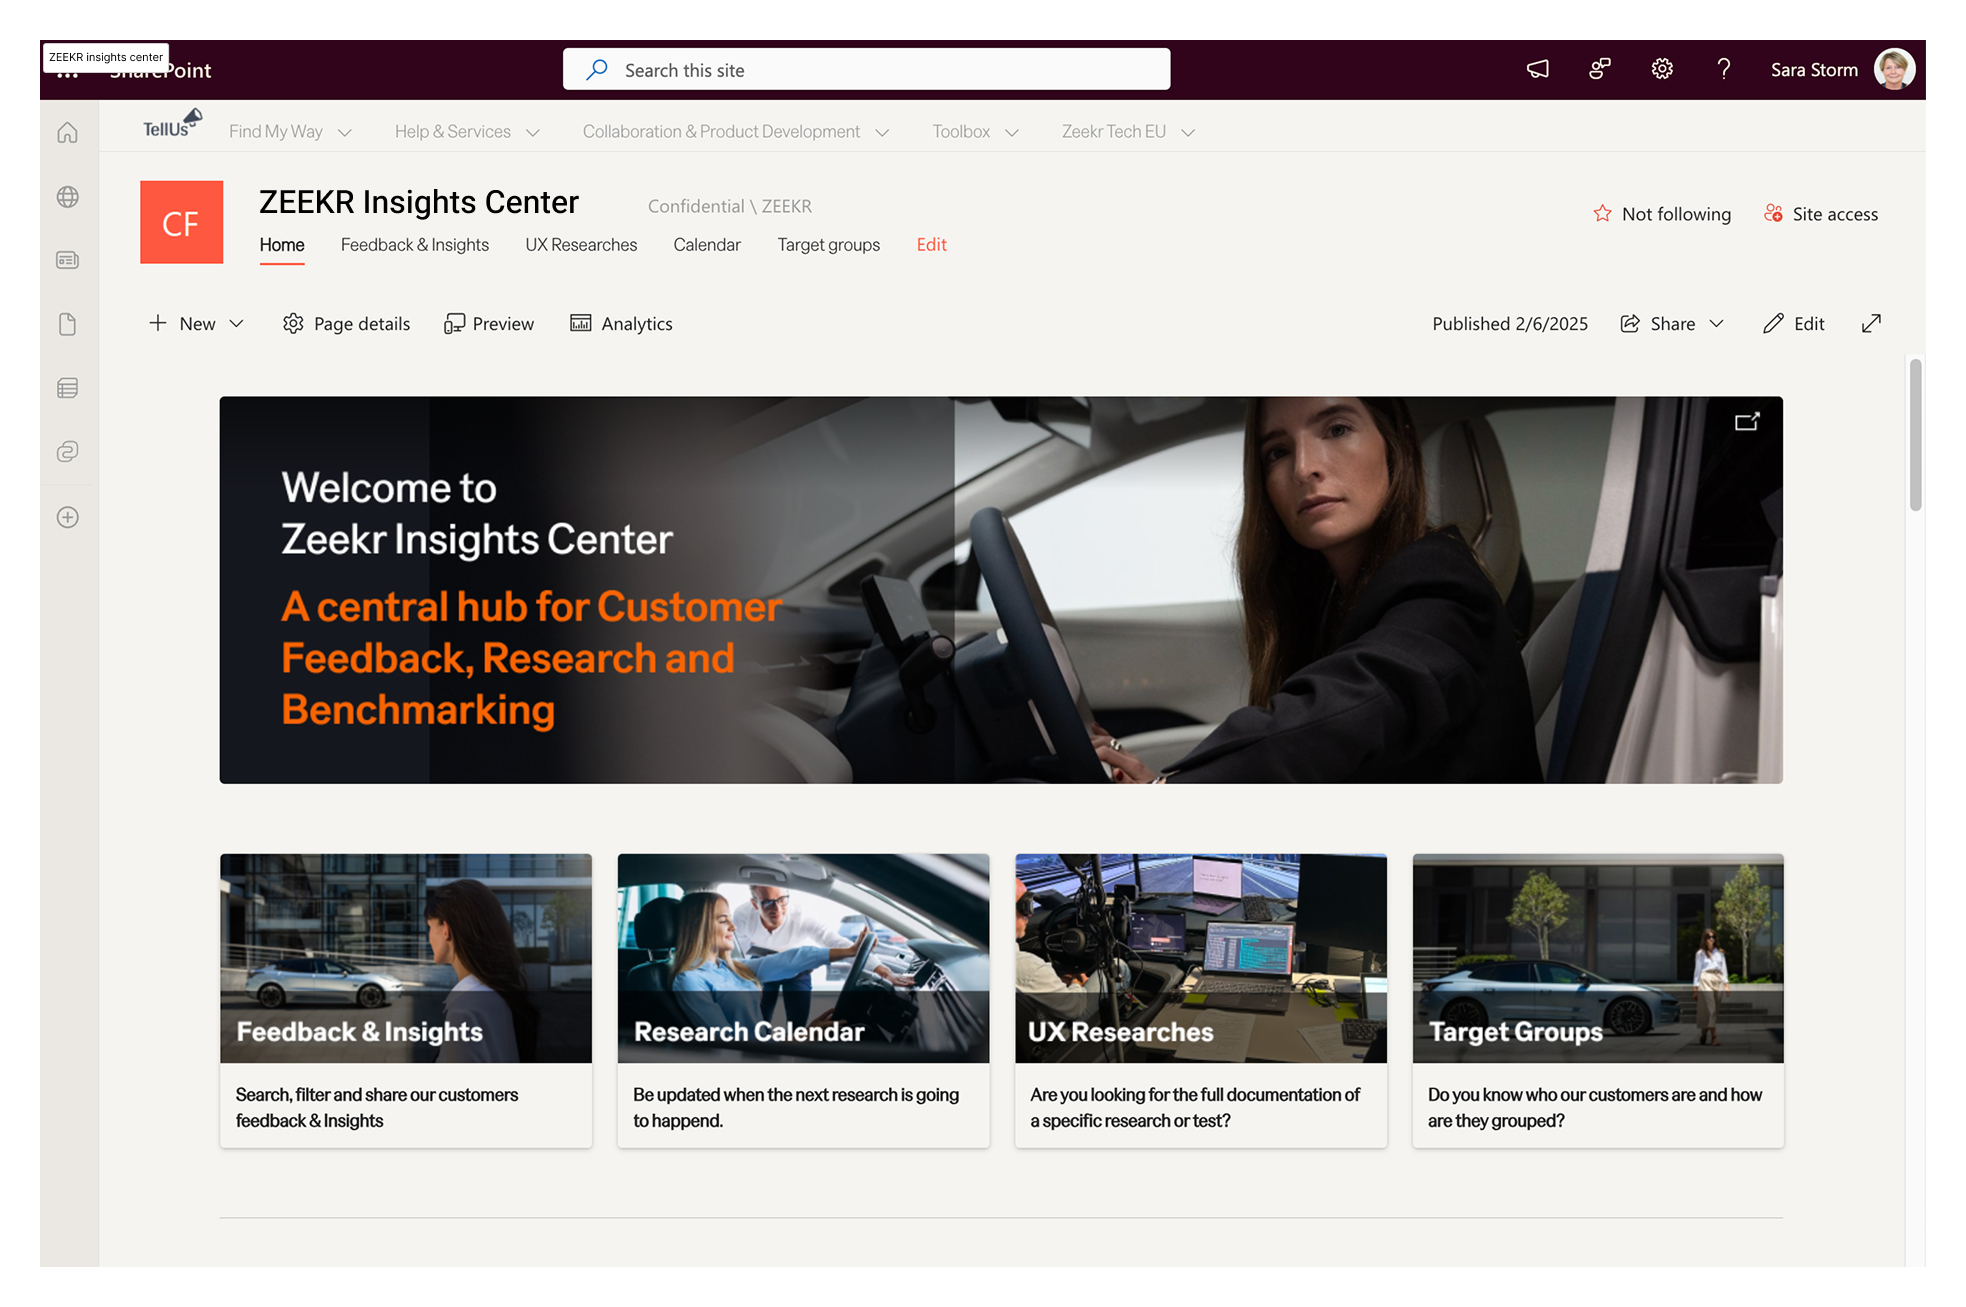This screenshot has height=1307, width=1966.
Task: Click Sara Storm user name
Action: pyautogui.click(x=1814, y=70)
